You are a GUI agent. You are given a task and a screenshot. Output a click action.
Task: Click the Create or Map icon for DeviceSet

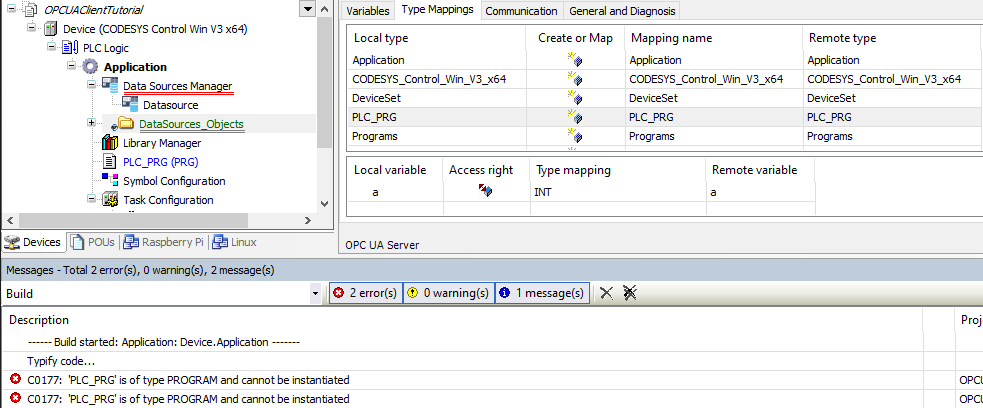click(575, 98)
